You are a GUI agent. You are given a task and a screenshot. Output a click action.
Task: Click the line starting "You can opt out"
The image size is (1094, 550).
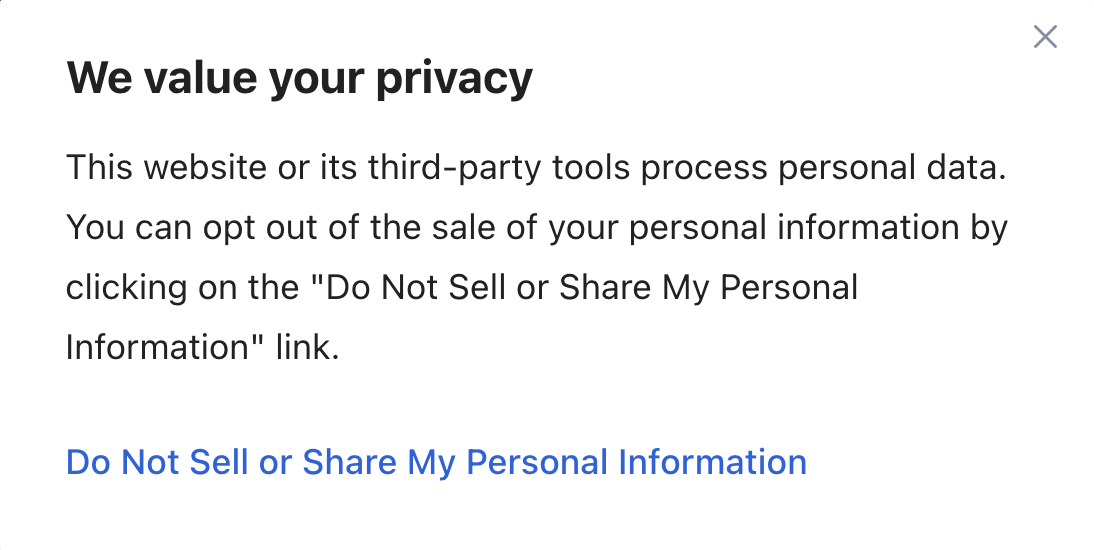[x=536, y=227]
